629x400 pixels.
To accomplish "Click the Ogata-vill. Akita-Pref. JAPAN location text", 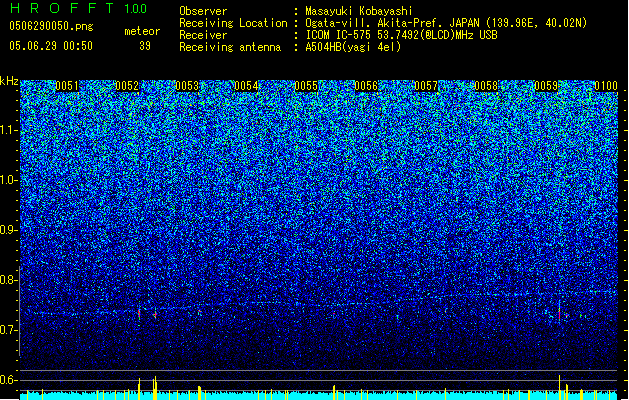I will coord(446,23).
